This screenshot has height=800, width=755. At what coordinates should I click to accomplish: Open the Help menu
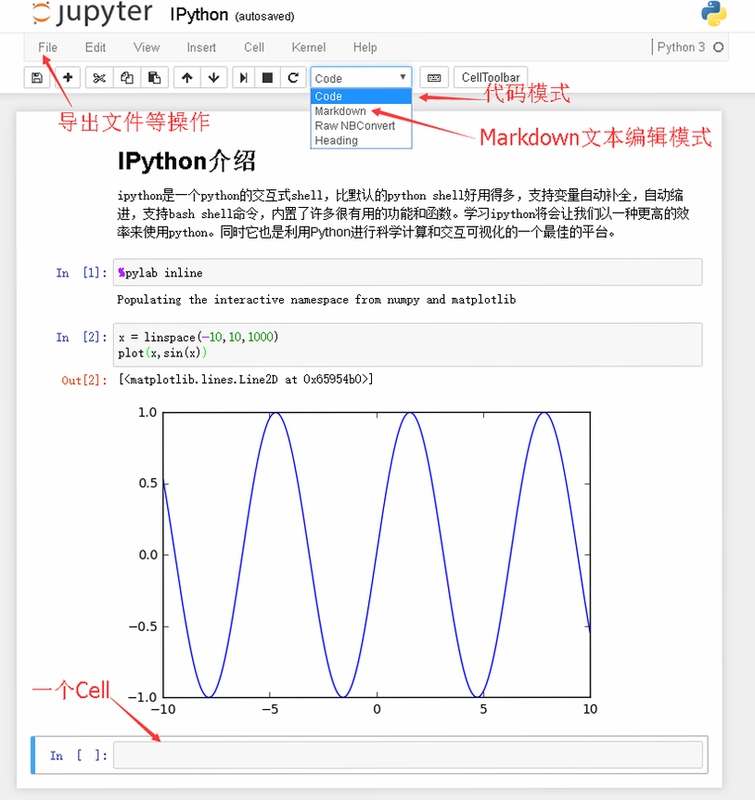[x=365, y=47]
